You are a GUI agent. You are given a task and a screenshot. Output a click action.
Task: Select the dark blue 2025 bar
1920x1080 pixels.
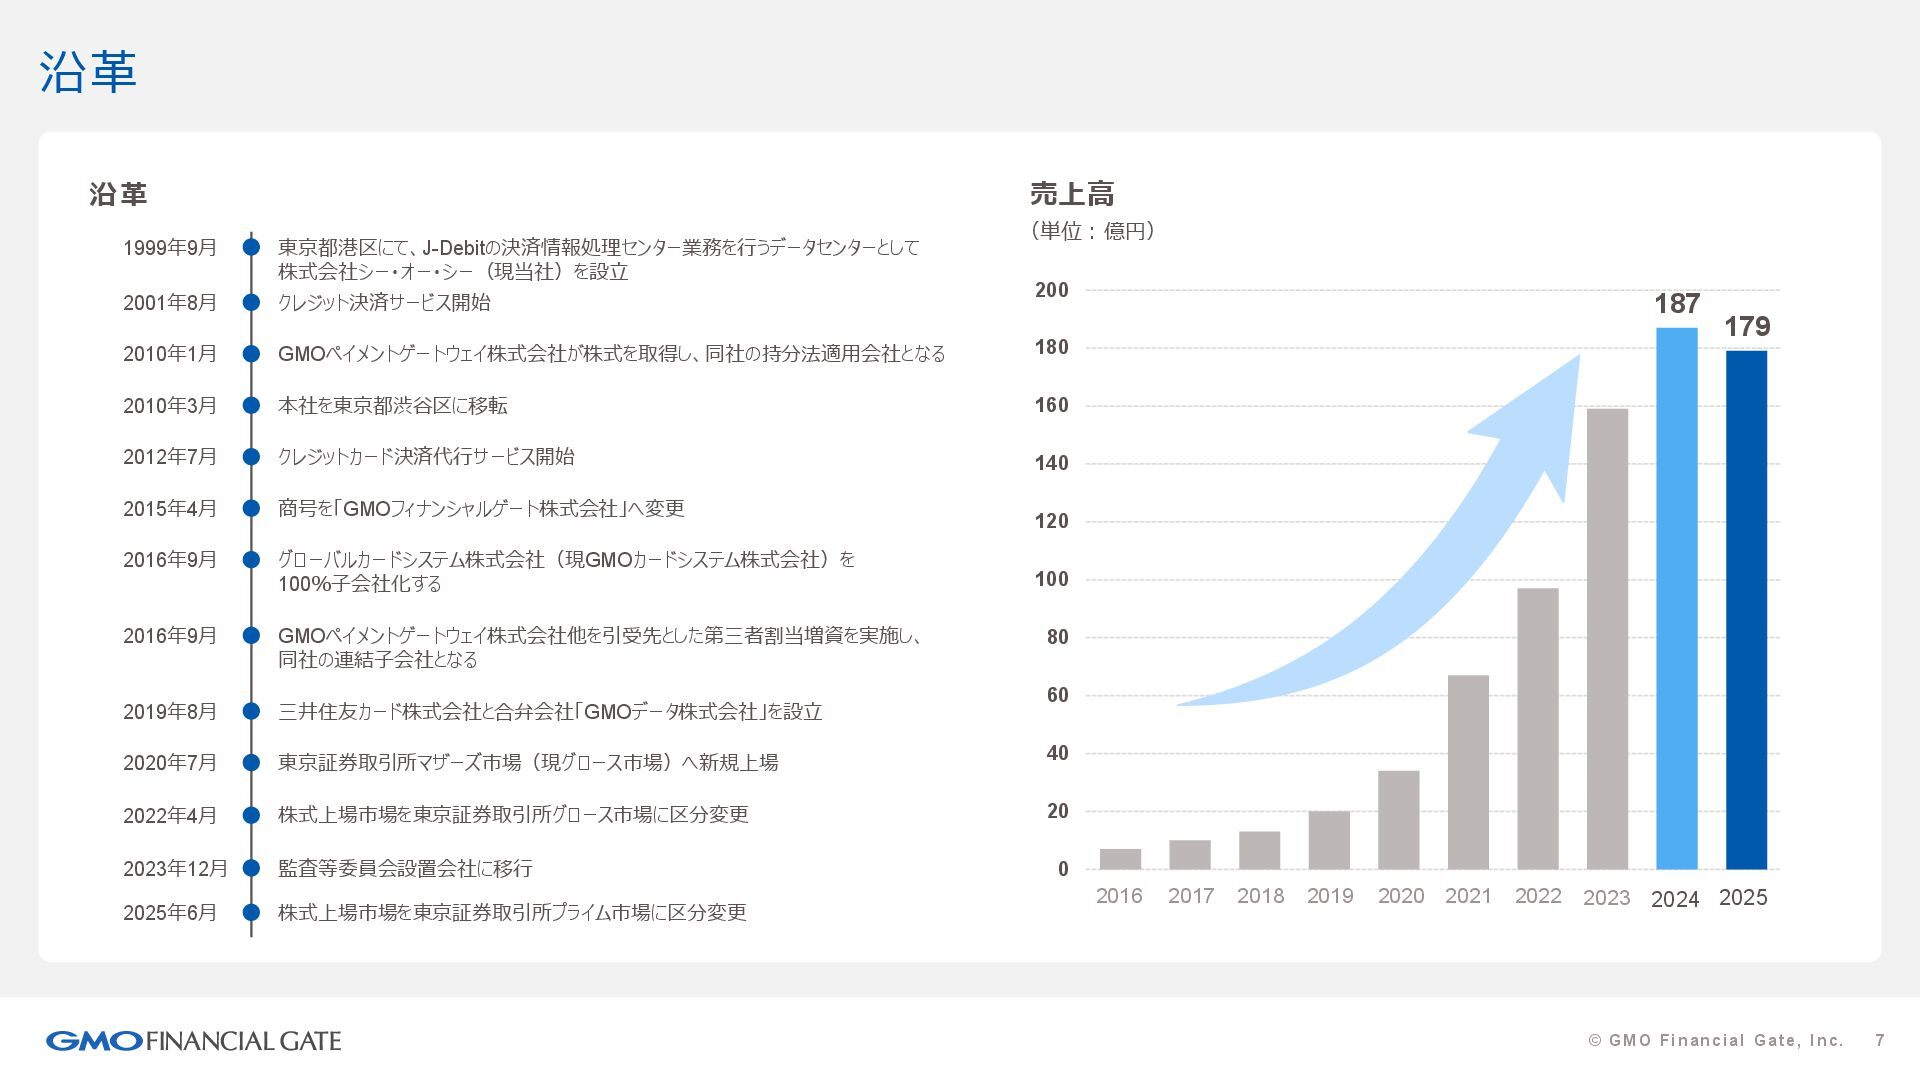[x=1746, y=610]
